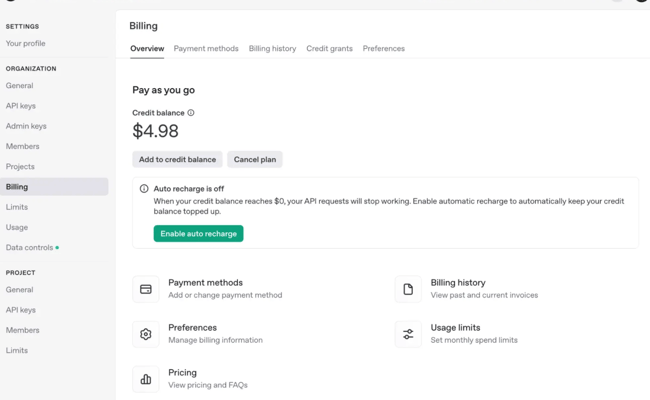The width and height of the screenshot is (650, 400).
Task: Click the Credit balance label
Action: pos(158,113)
